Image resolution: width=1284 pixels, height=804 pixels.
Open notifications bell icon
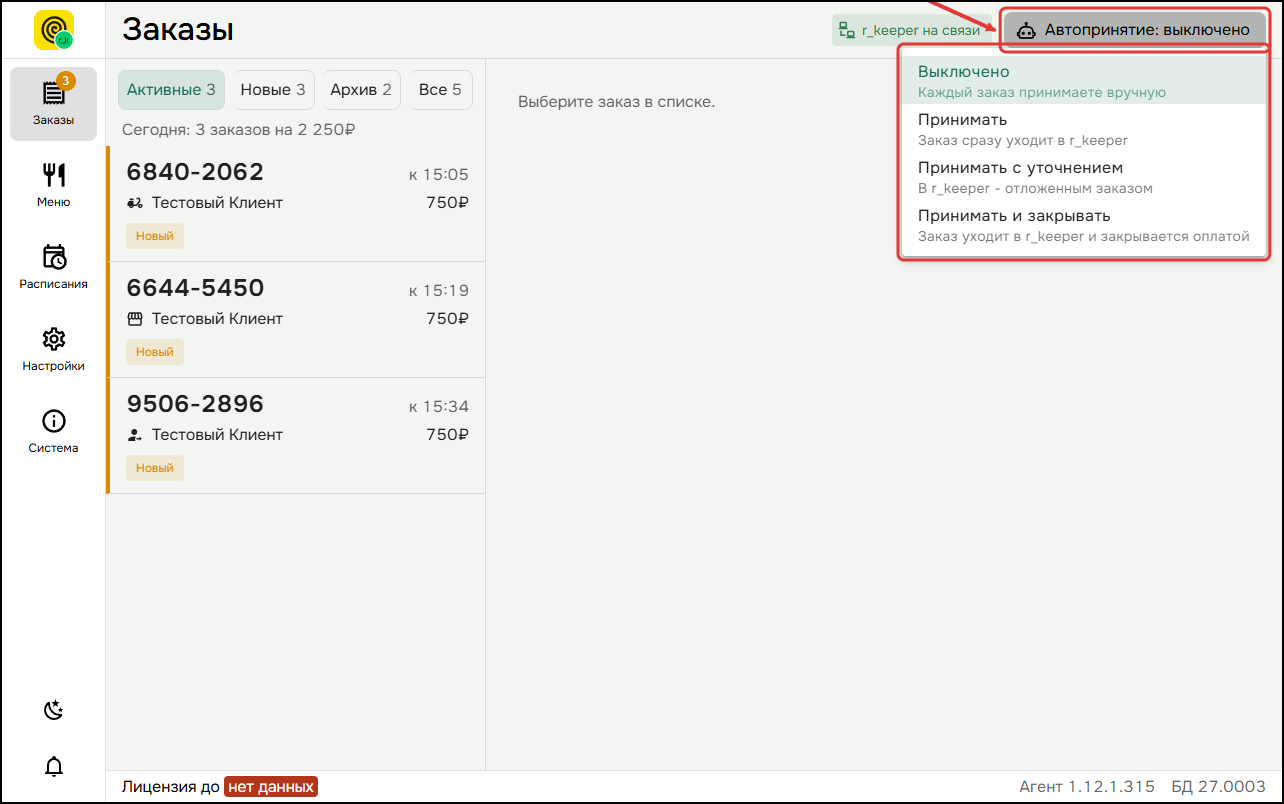point(53,767)
